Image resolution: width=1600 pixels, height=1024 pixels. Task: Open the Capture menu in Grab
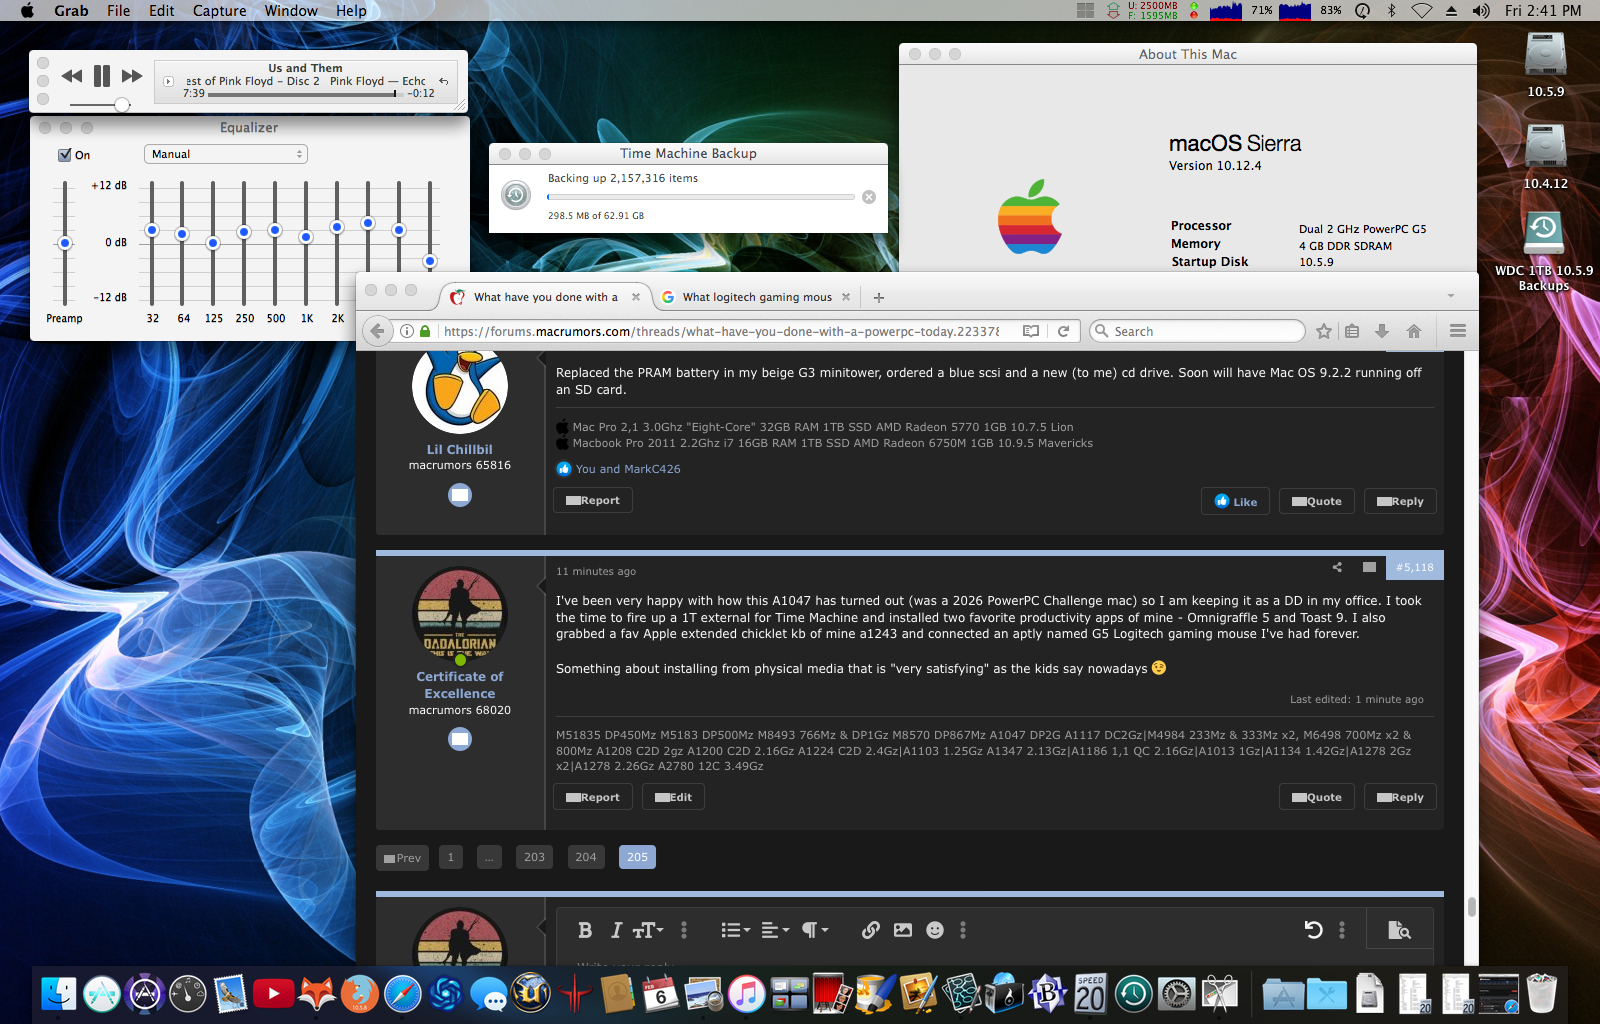click(219, 11)
